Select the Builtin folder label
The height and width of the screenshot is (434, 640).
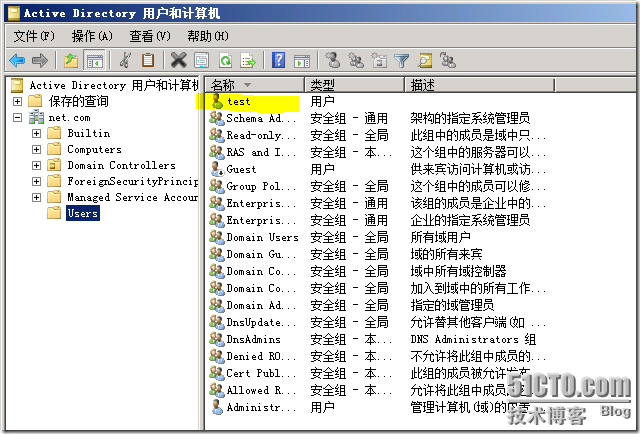pos(89,134)
